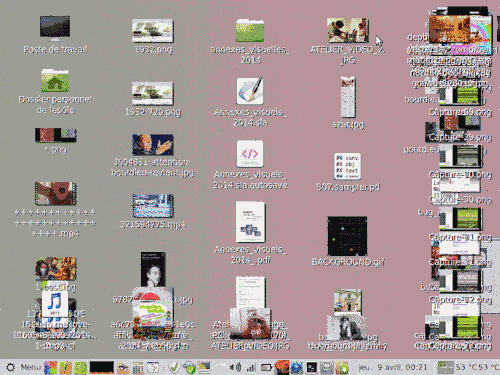The image size is (500, 375).
Task: Click the green download arrow panel icon
Action: click(x=342, y=367)
